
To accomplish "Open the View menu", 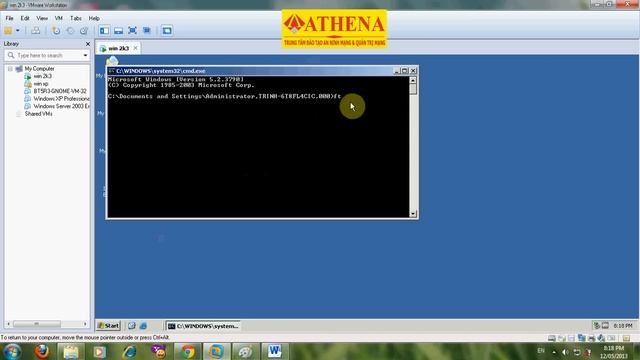I will coord(42,18).
